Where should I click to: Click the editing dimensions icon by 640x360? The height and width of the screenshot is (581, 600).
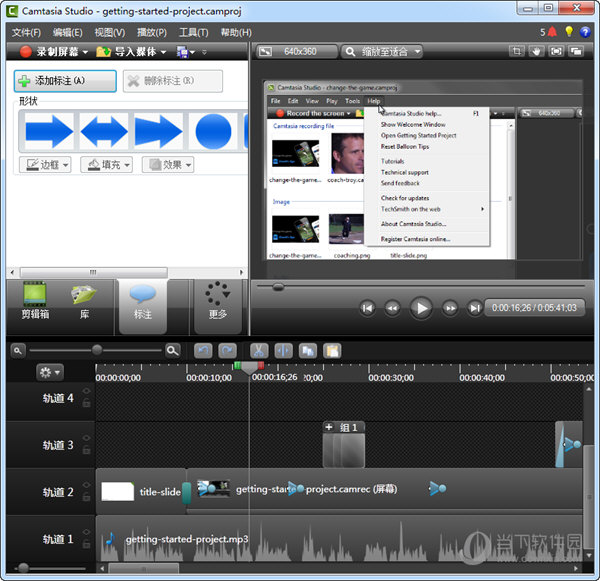point(266,51)
